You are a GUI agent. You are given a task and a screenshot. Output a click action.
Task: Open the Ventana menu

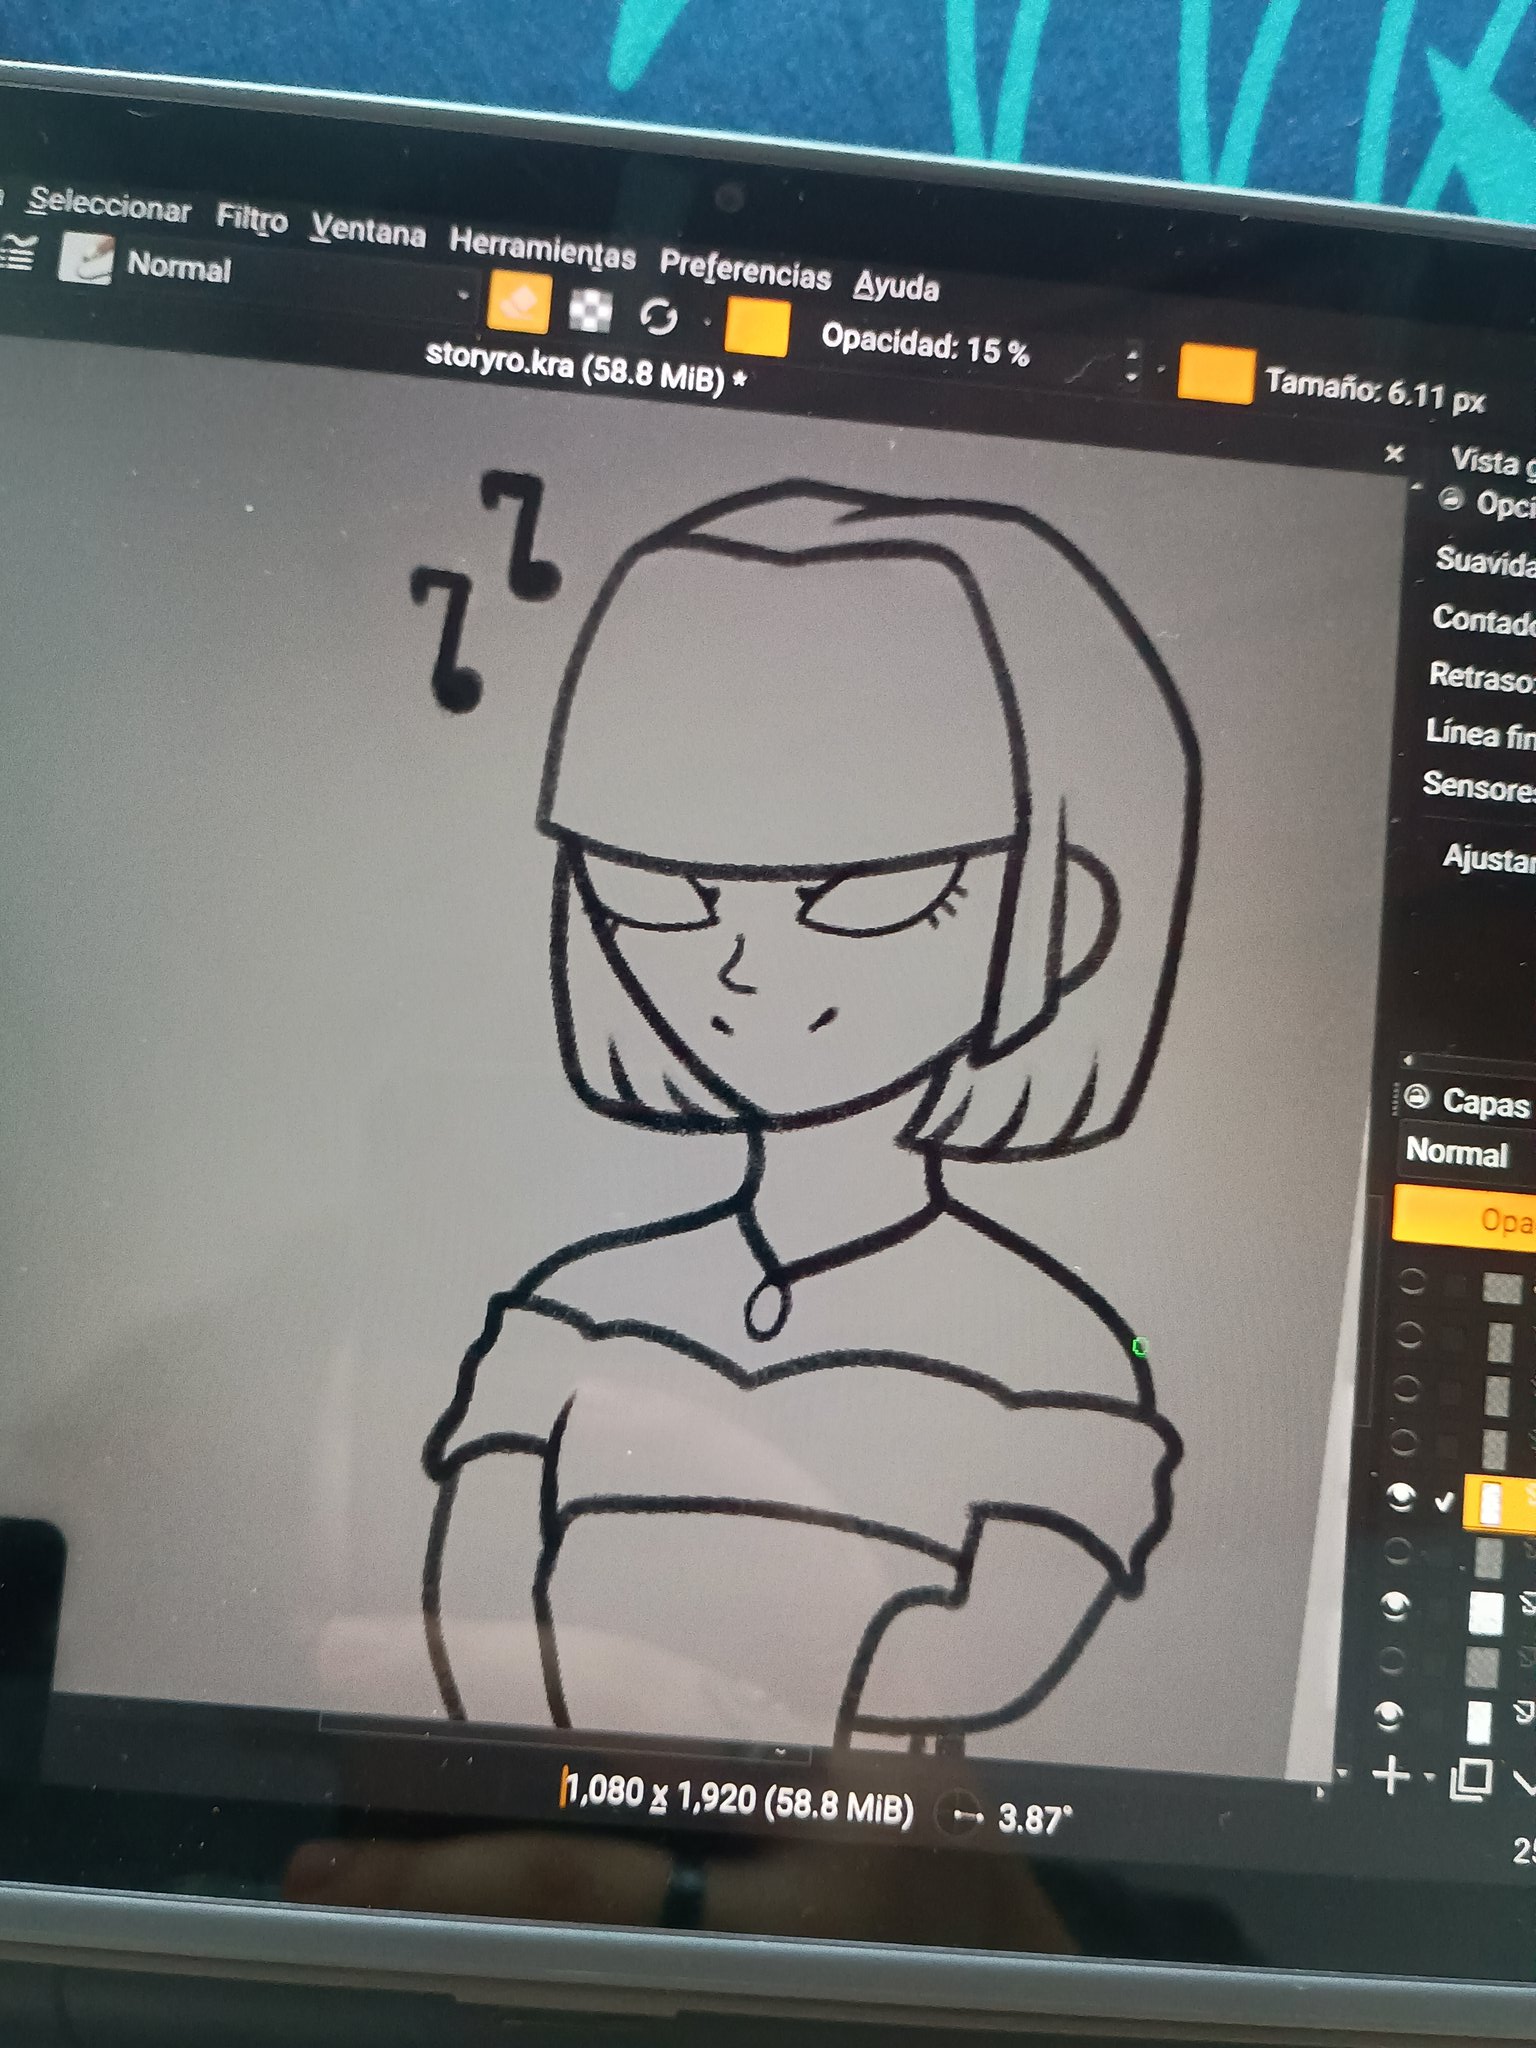(368, 231)
